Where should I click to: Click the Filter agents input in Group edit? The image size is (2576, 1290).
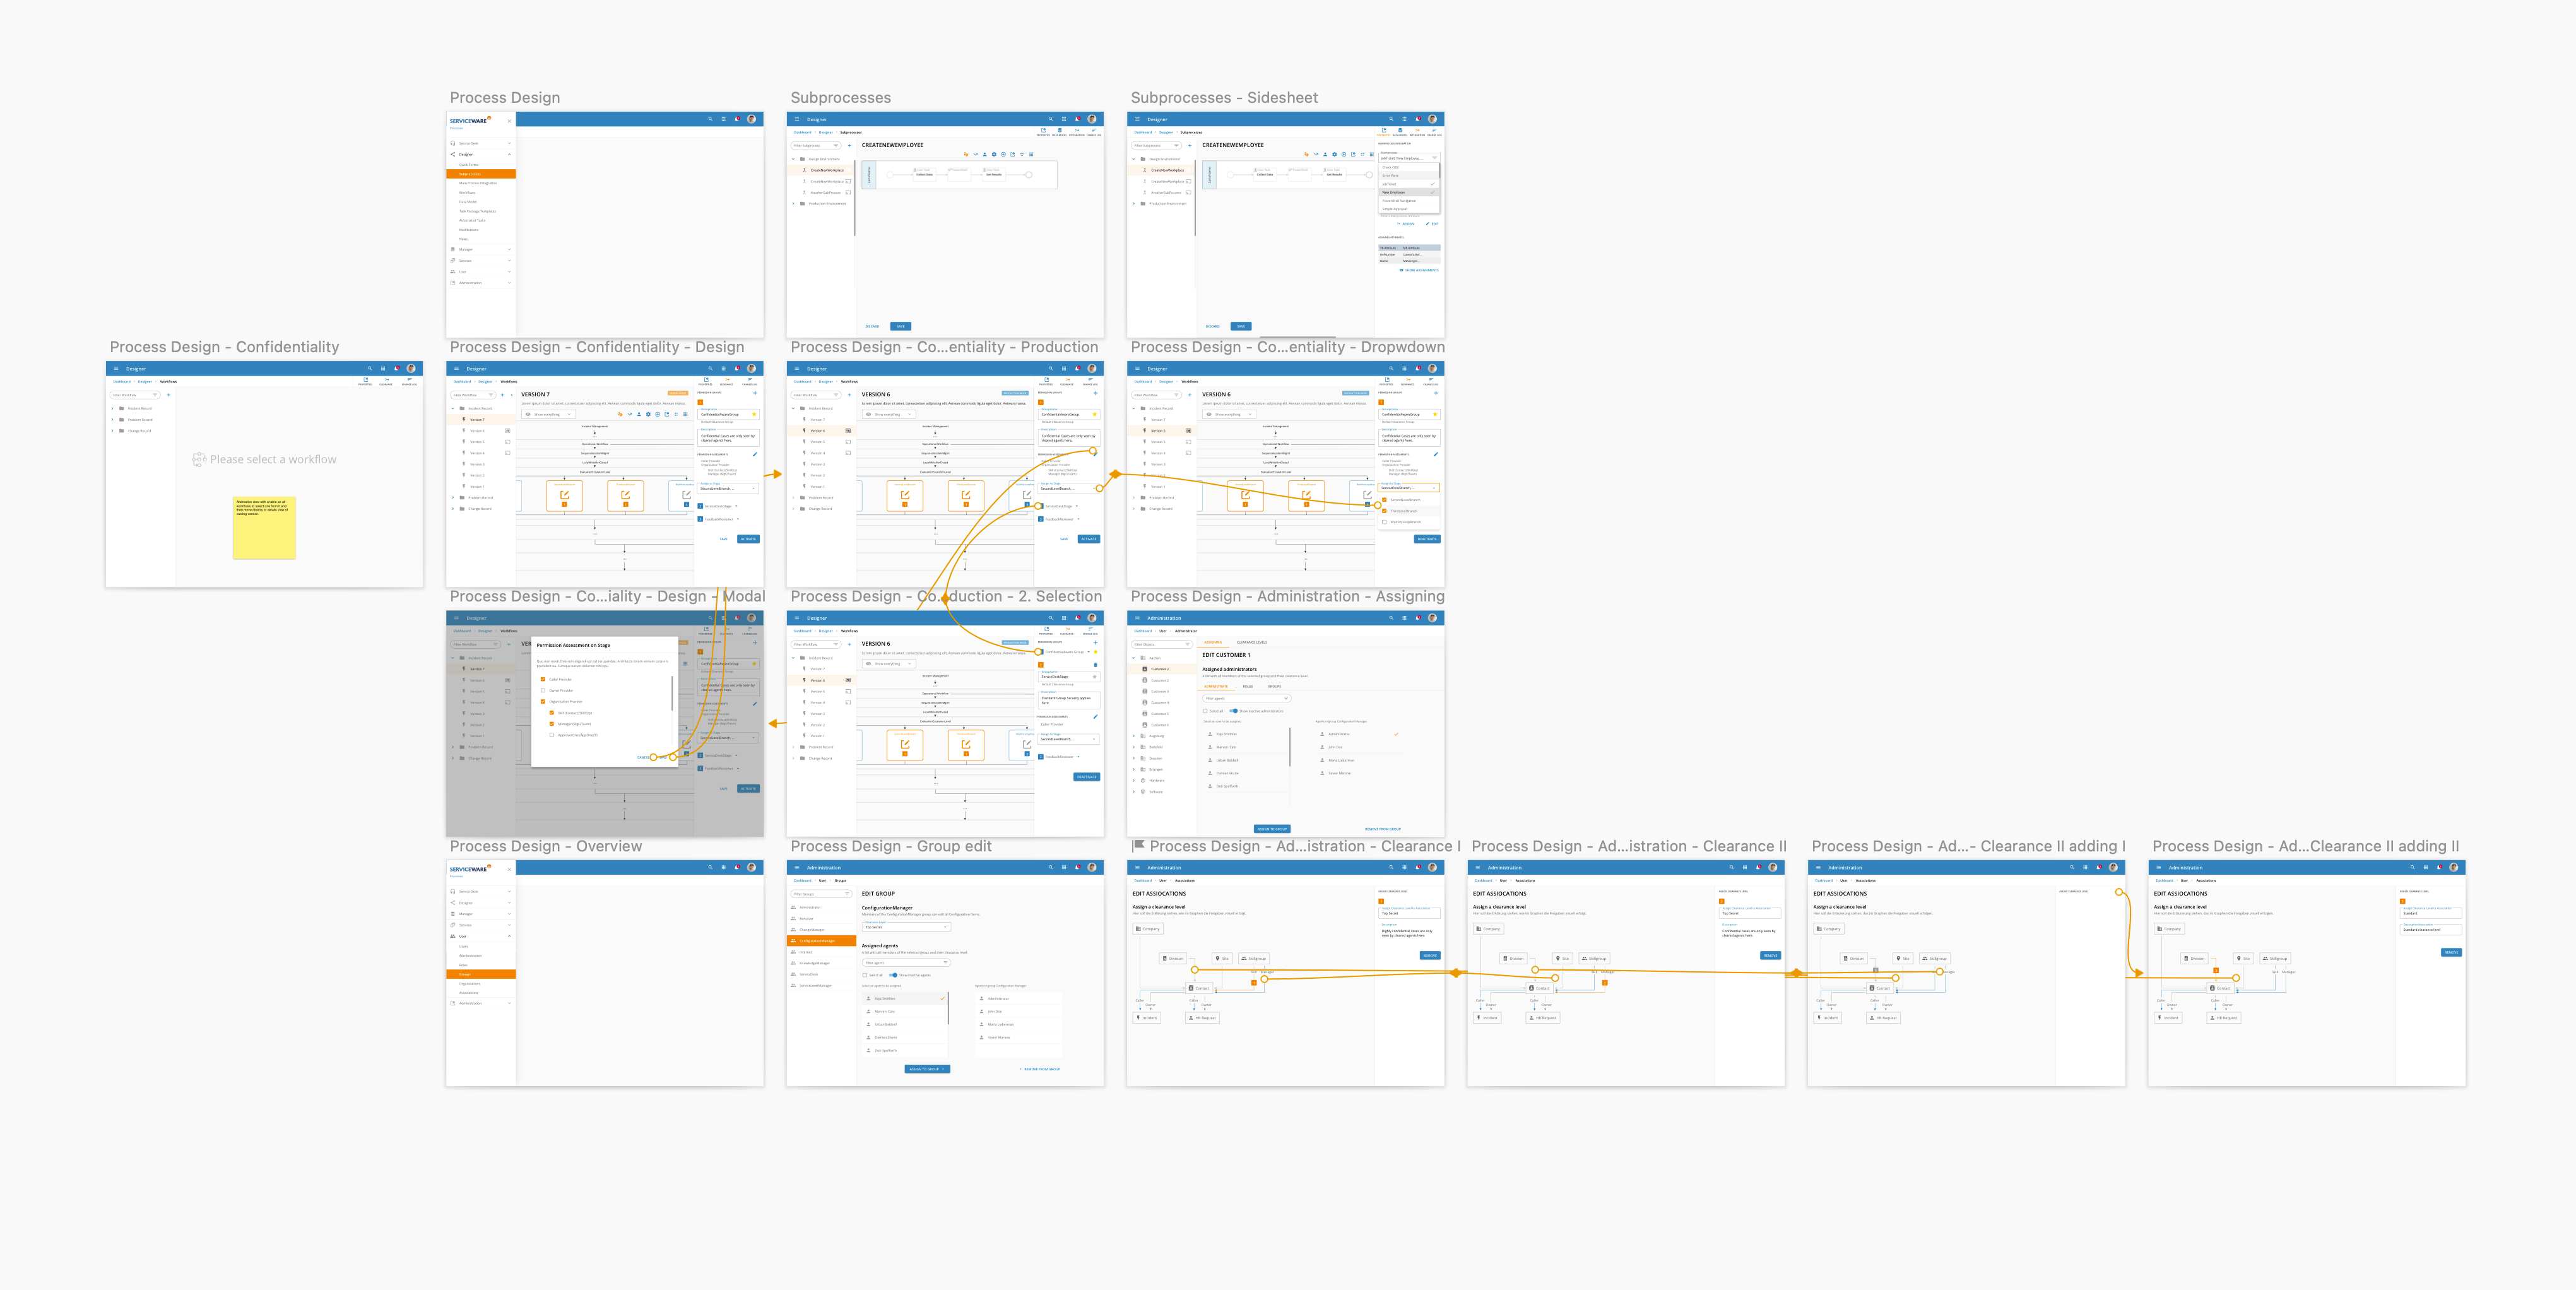pos(904,963)
